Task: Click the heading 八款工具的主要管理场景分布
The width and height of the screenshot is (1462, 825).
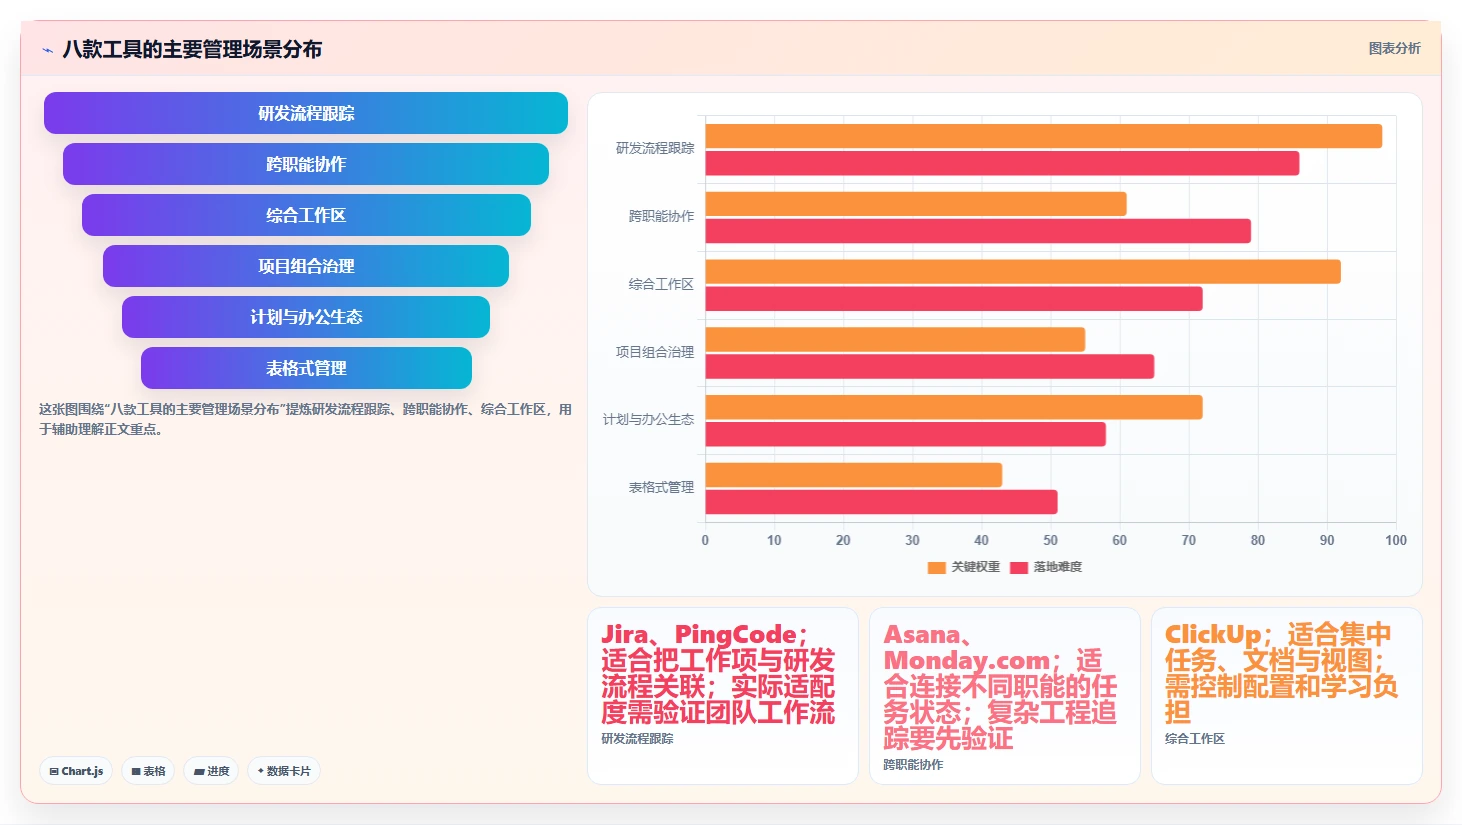Action: coord(192,49)
